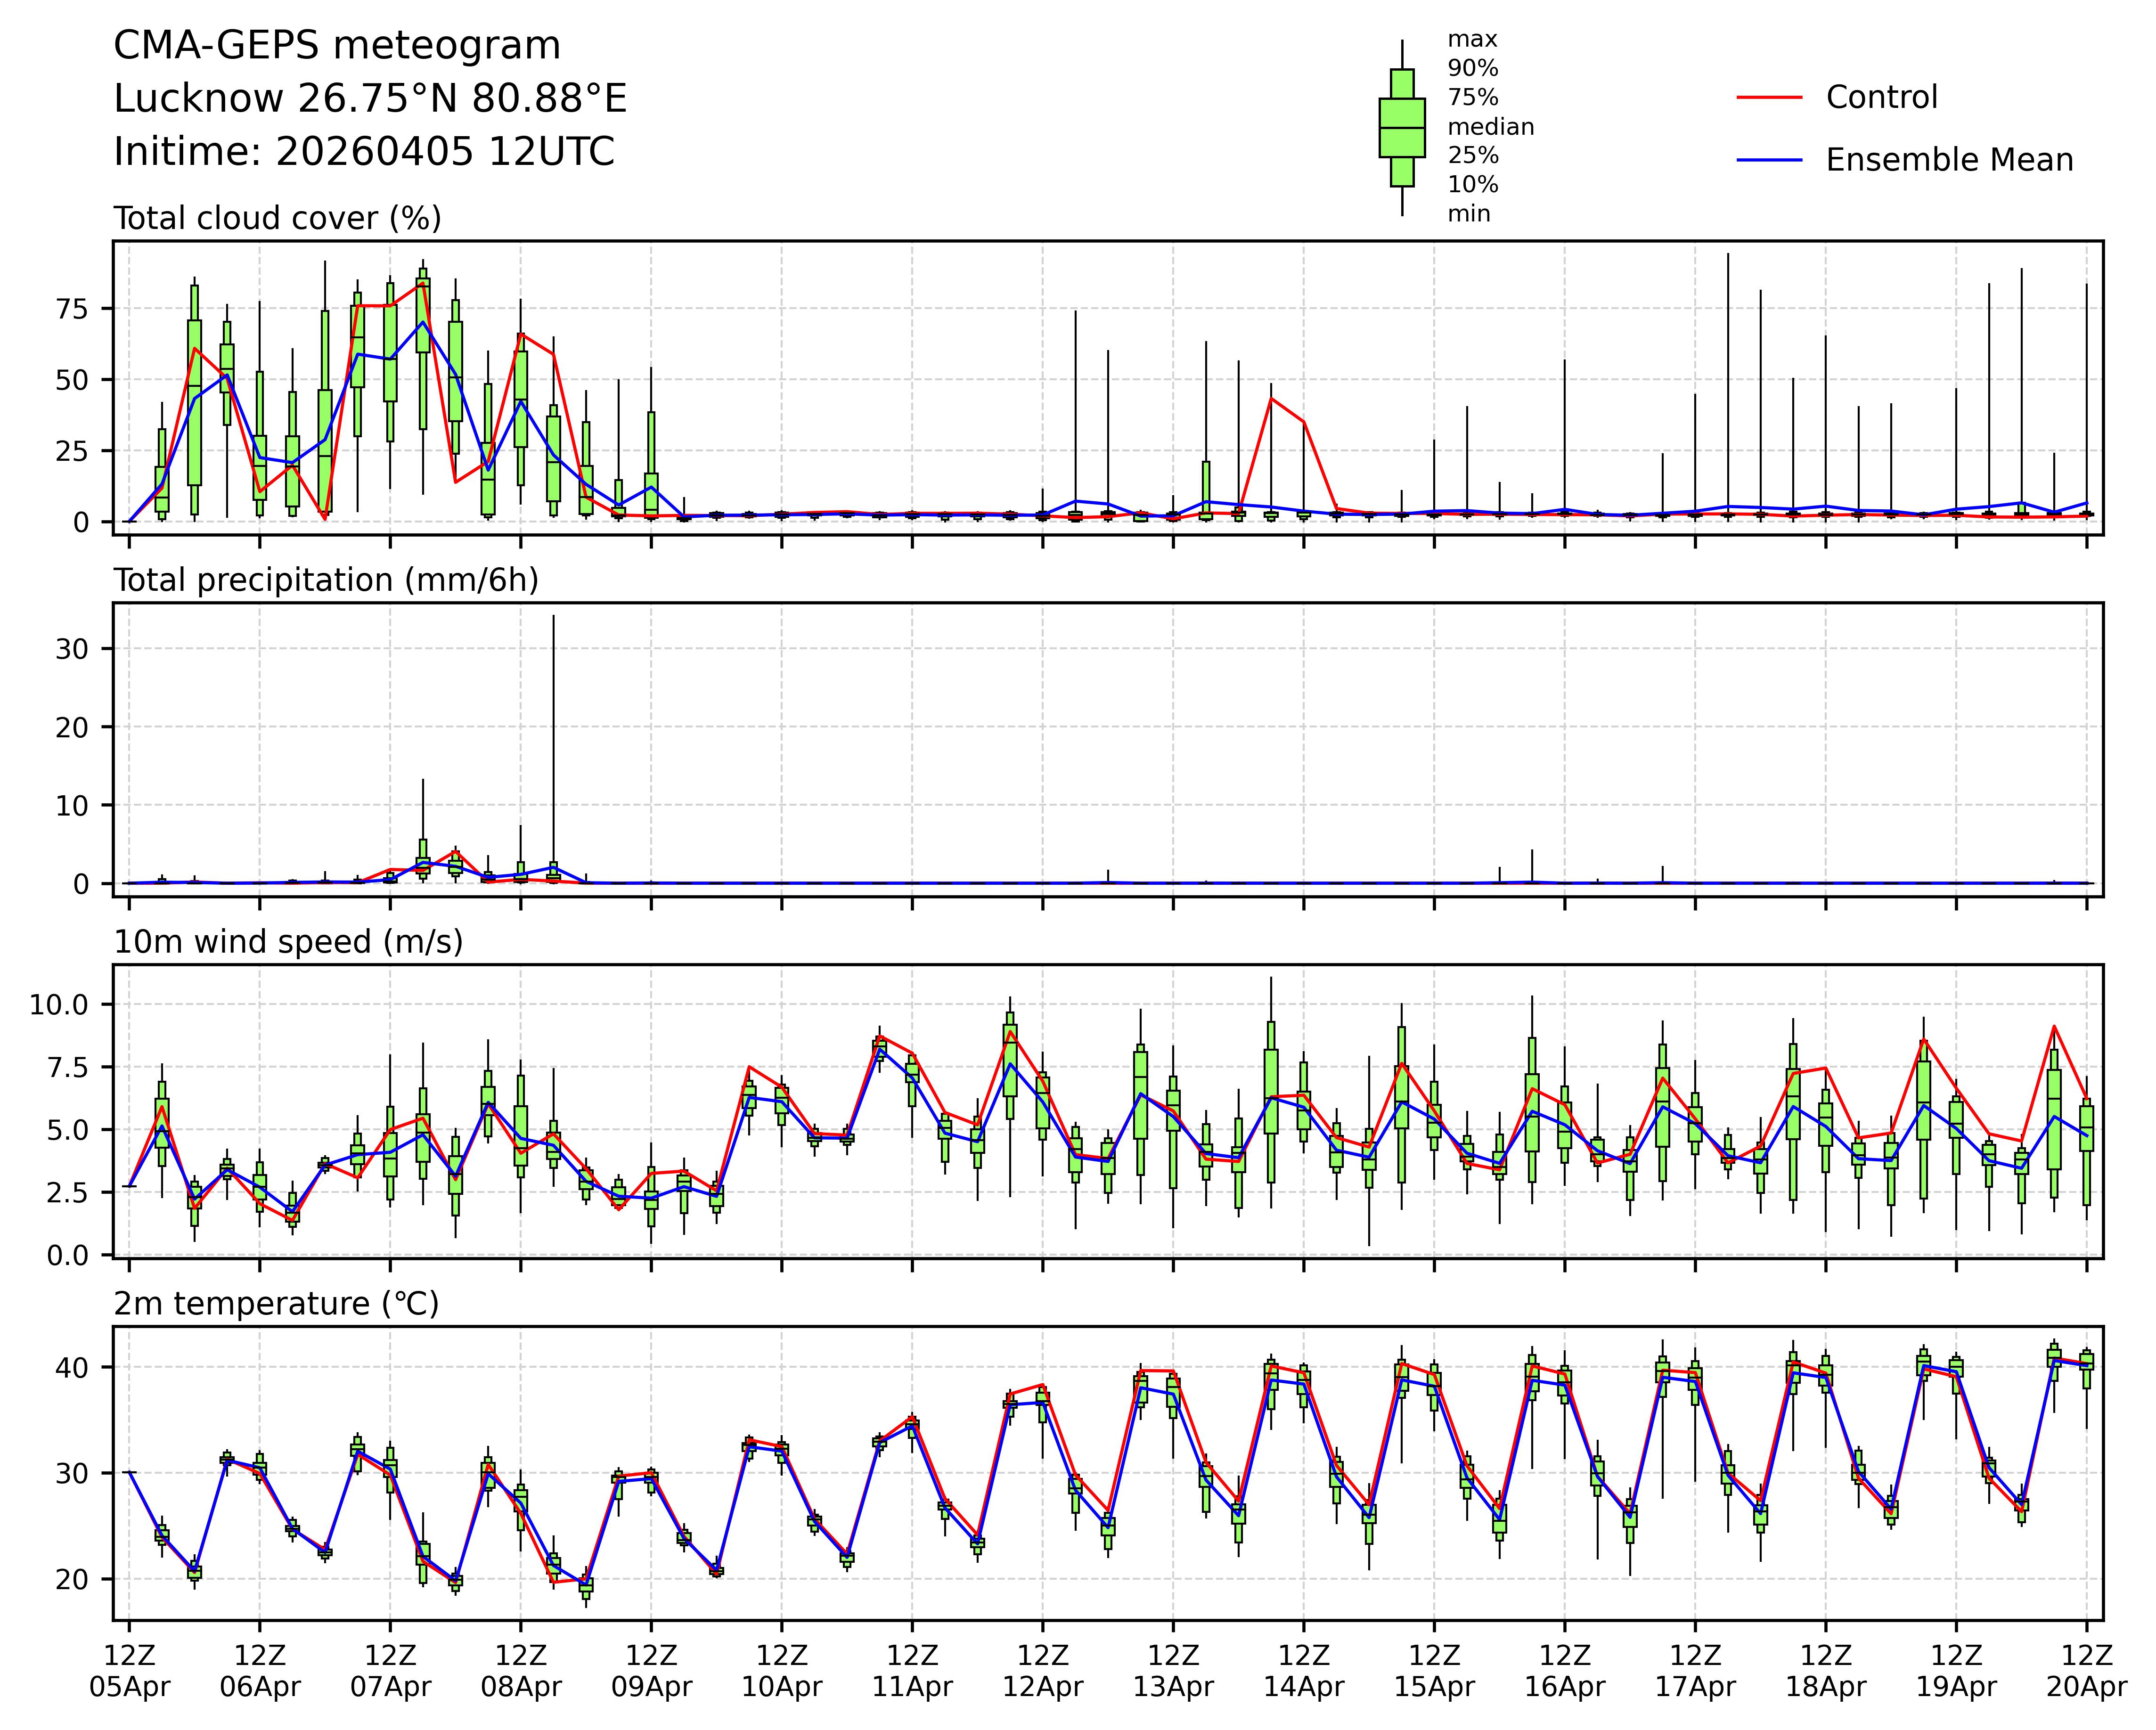
Task: Click the 90% percentile legend label
Action: point(1473,69)
